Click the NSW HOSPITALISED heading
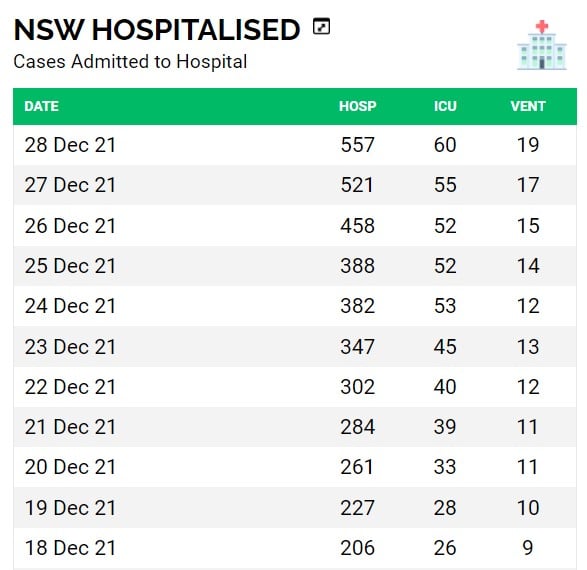Viewport: 587px width, 570px height. click(157, 30)
